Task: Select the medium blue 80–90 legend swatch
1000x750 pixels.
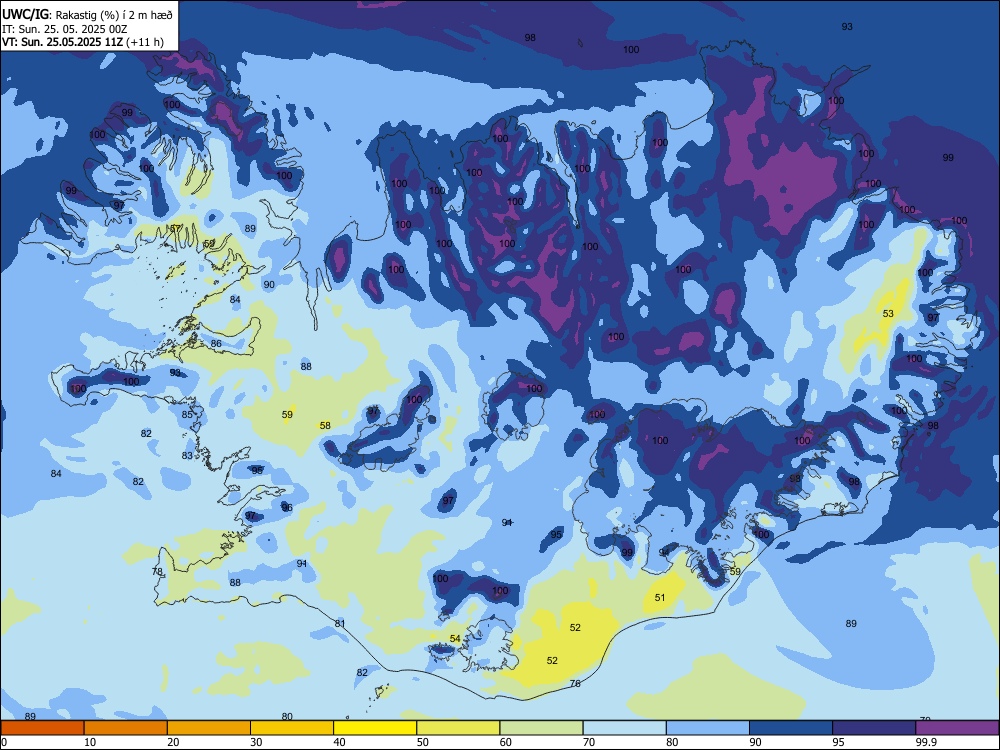Action: coord(708,728)
